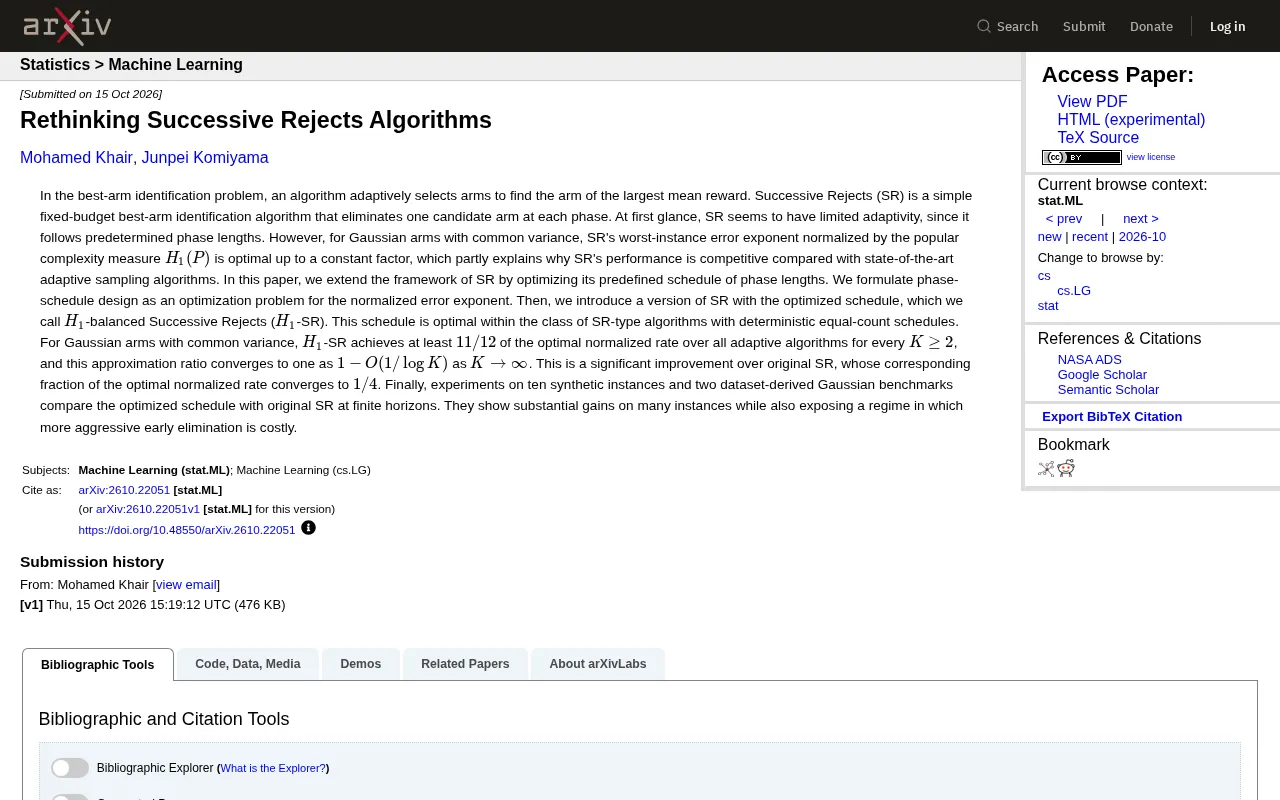Open the 'recent' stat.ML listings
The image size is (1280, 800).
[x=1090, y=237]
